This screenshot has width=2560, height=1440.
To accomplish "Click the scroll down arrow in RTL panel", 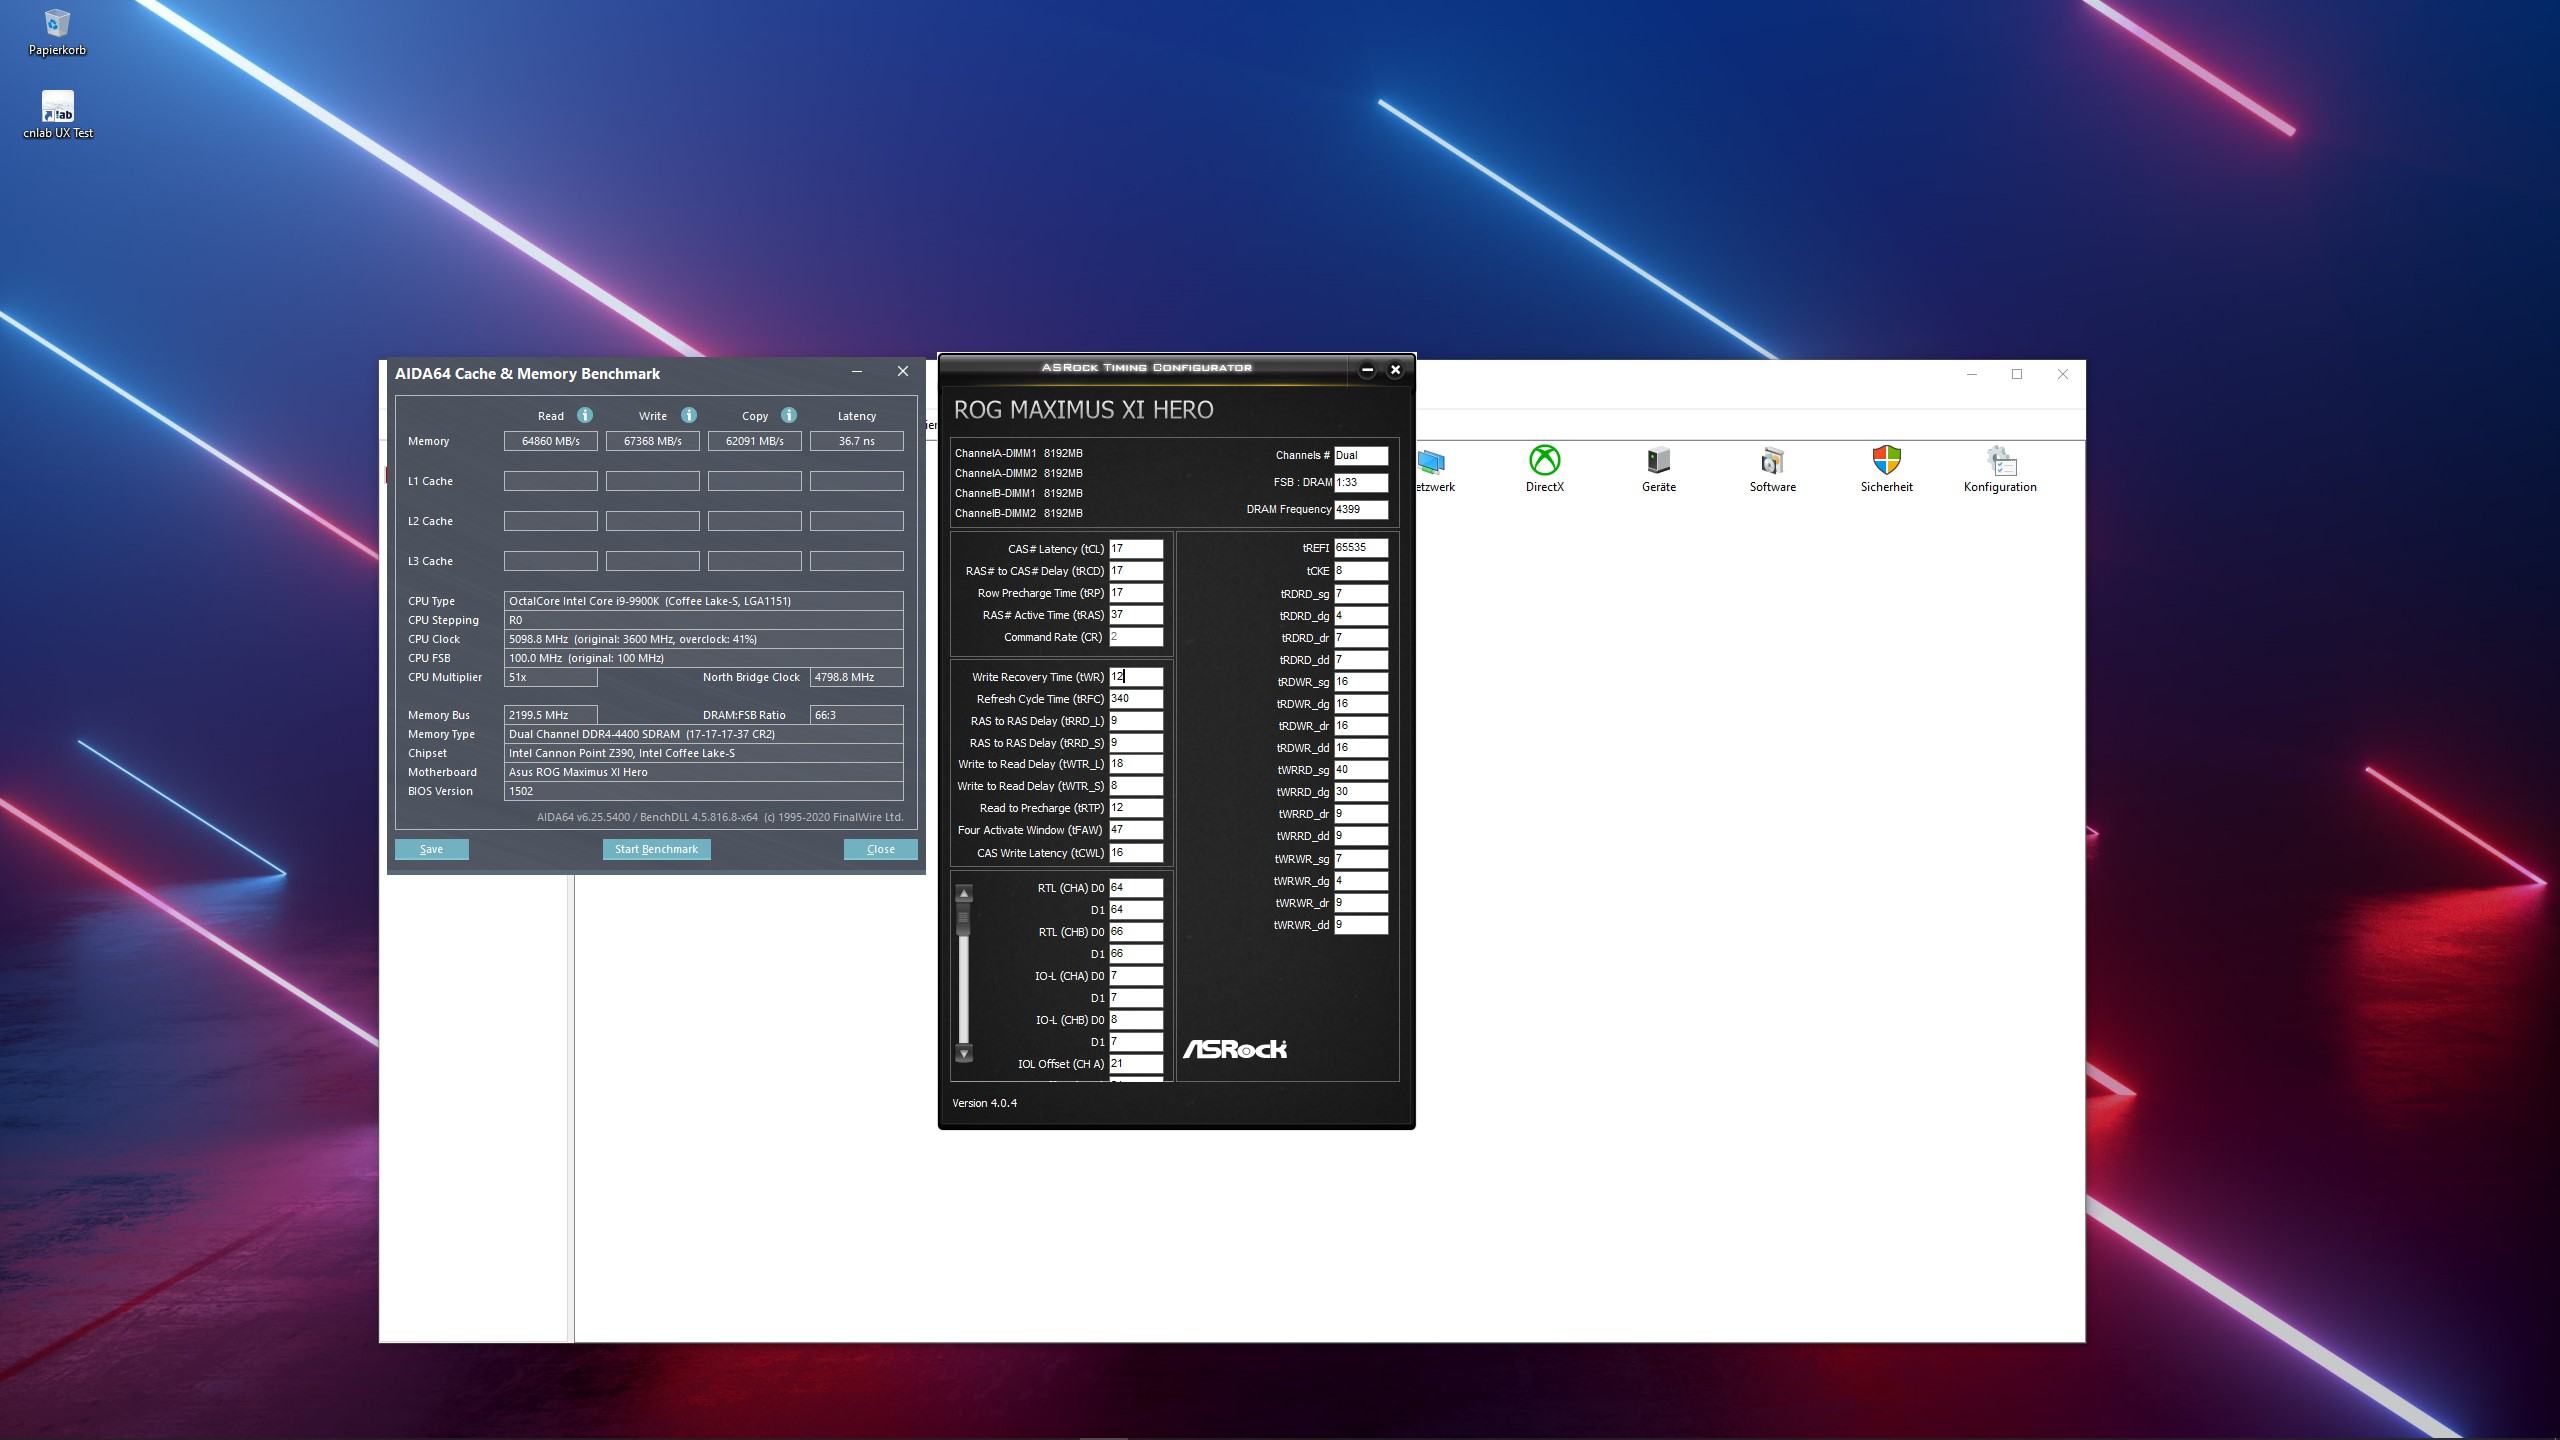I will [x=964, y=1053].
